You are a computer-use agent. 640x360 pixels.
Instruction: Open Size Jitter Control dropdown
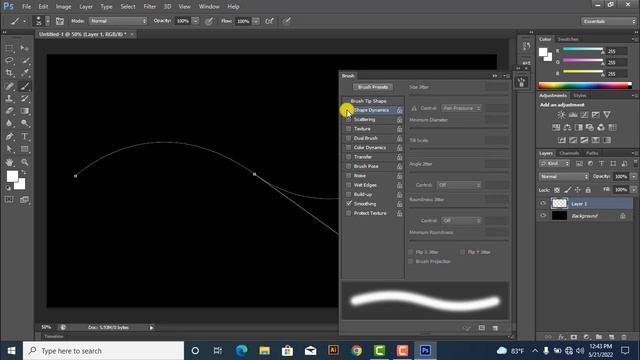(x=461, y=108)
